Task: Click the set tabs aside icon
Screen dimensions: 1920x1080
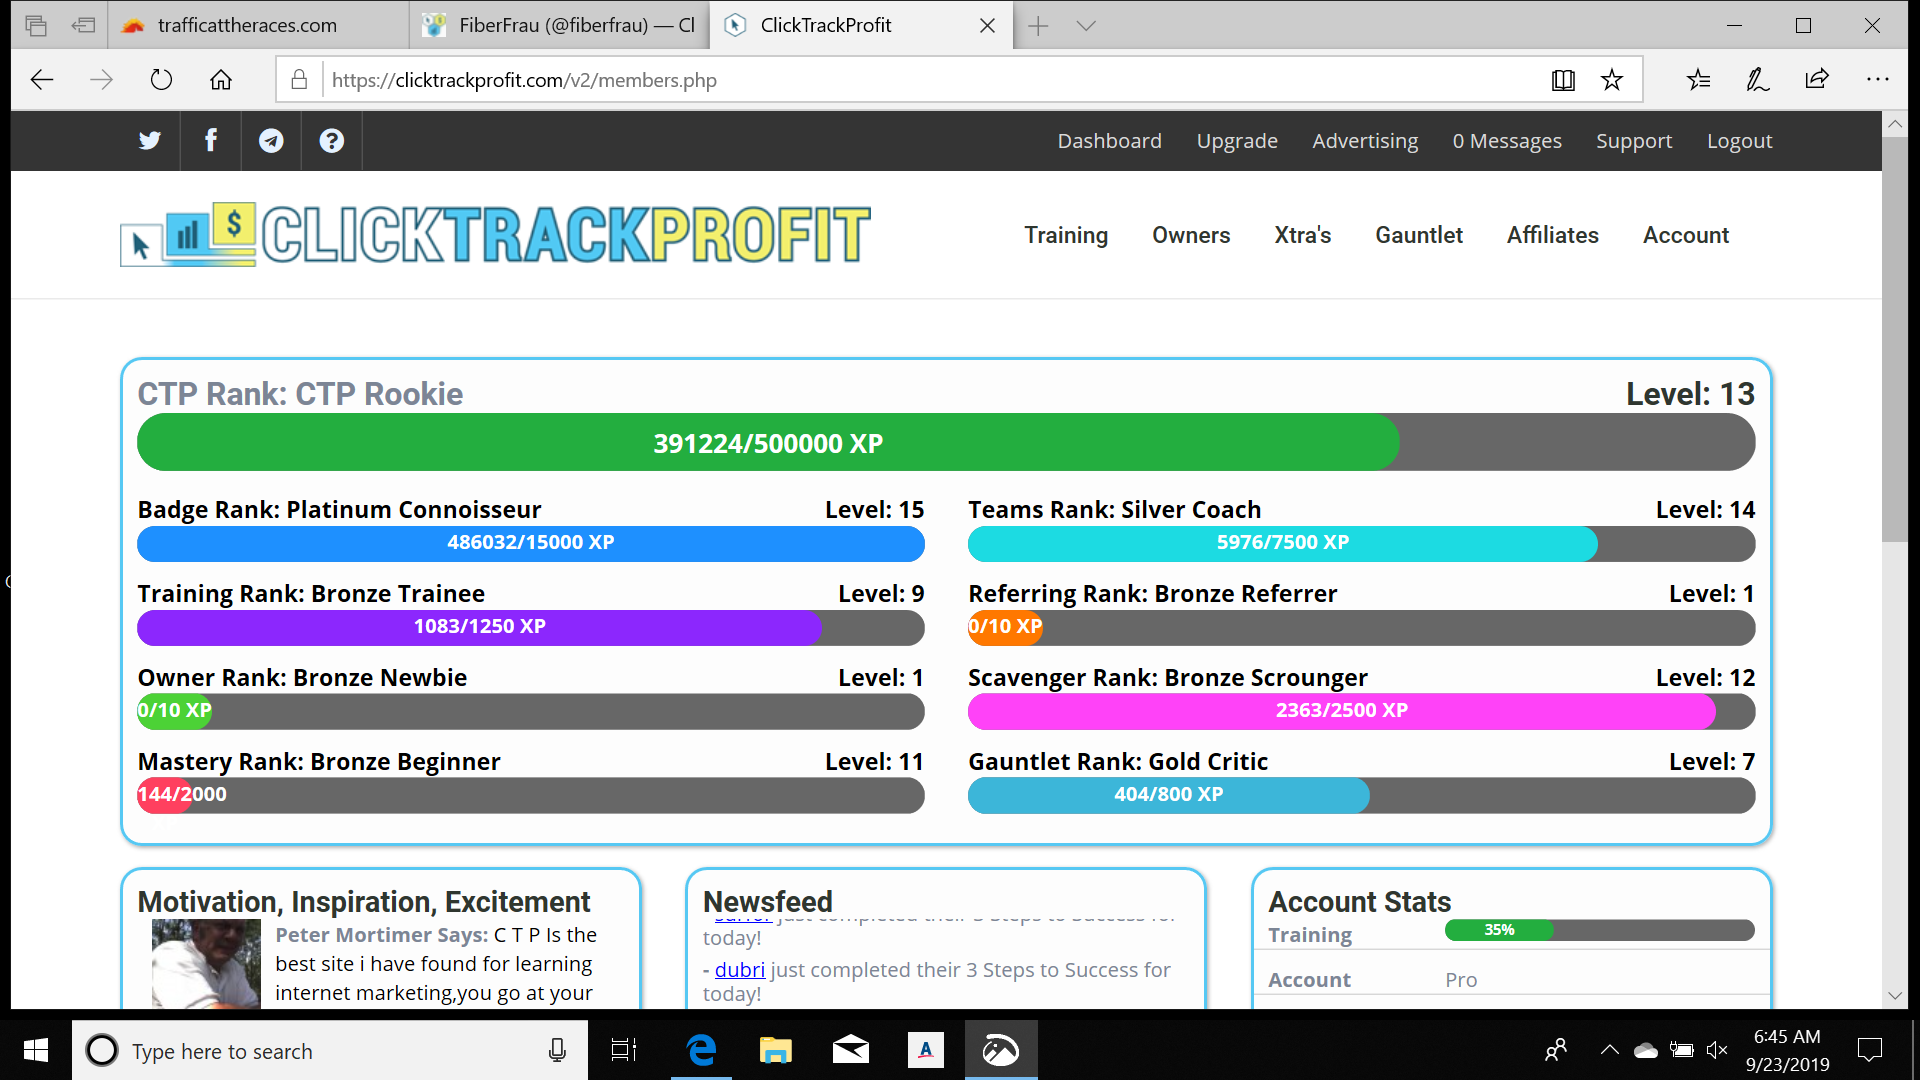Action: [x=83, y=25]
